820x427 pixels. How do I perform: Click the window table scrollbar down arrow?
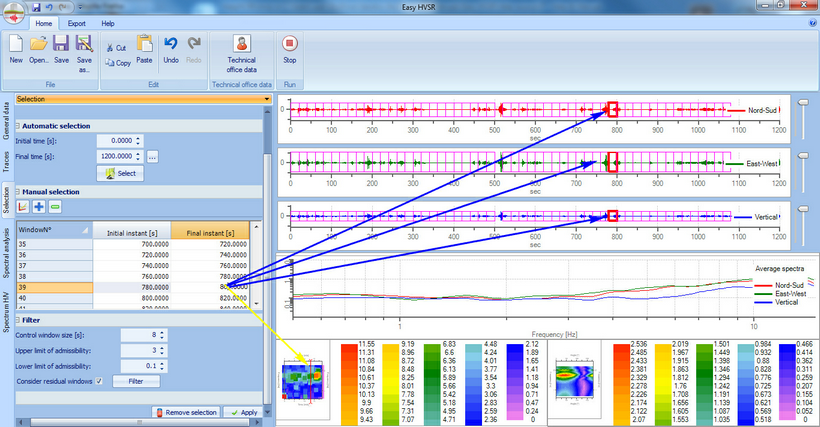tap(256, 304)
